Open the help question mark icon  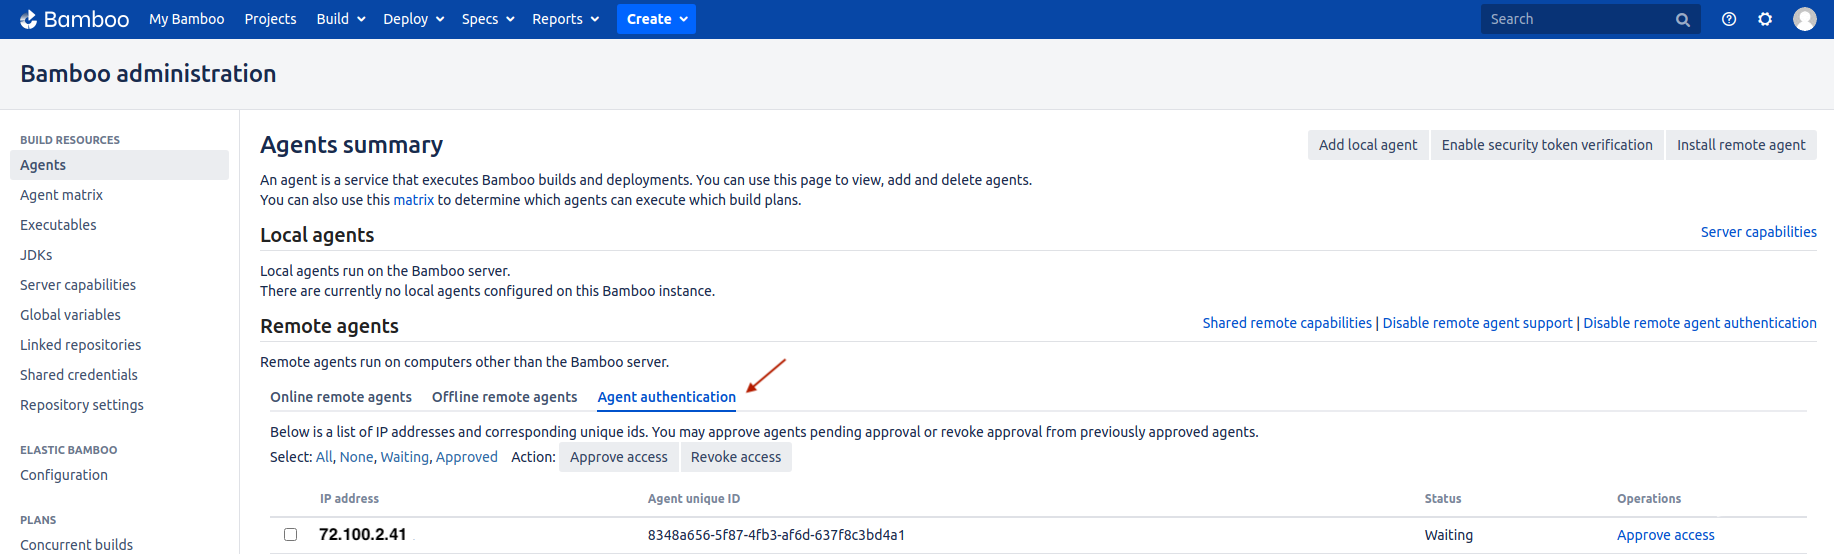click(1729, 19)
